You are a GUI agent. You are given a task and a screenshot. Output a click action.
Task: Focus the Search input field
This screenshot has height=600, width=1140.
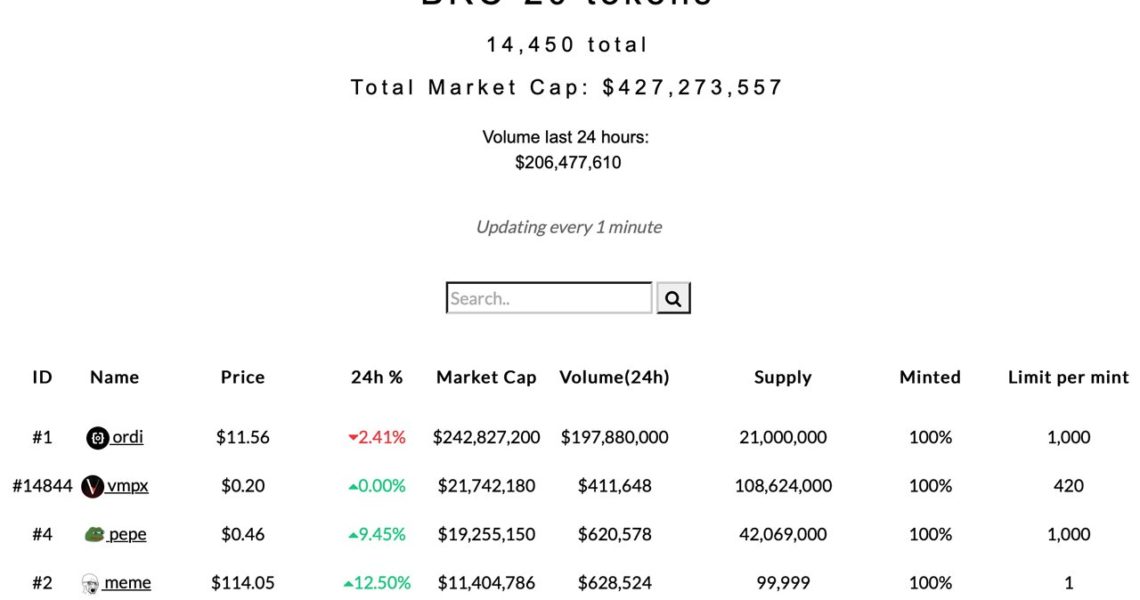(548, 298)
